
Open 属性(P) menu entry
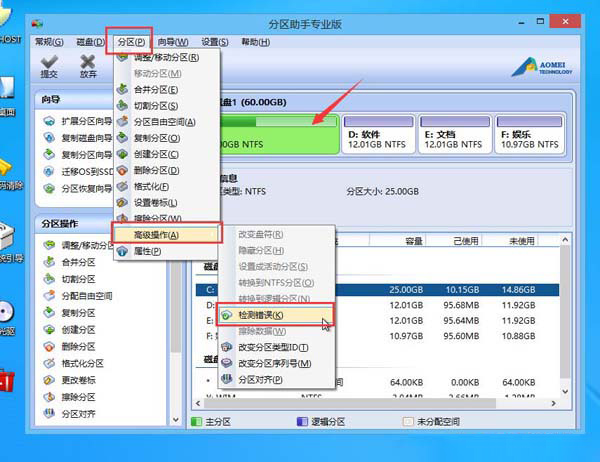click(167, 251)
